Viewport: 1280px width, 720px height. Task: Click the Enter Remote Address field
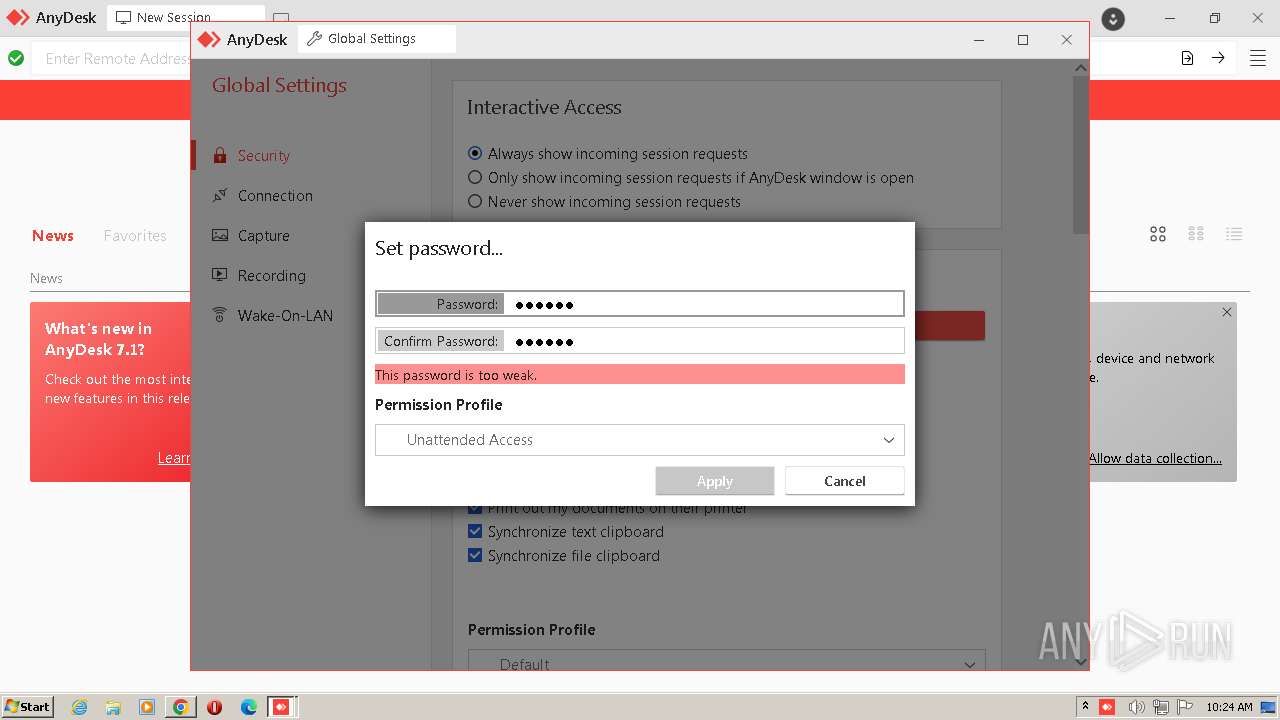click(117, 58)
